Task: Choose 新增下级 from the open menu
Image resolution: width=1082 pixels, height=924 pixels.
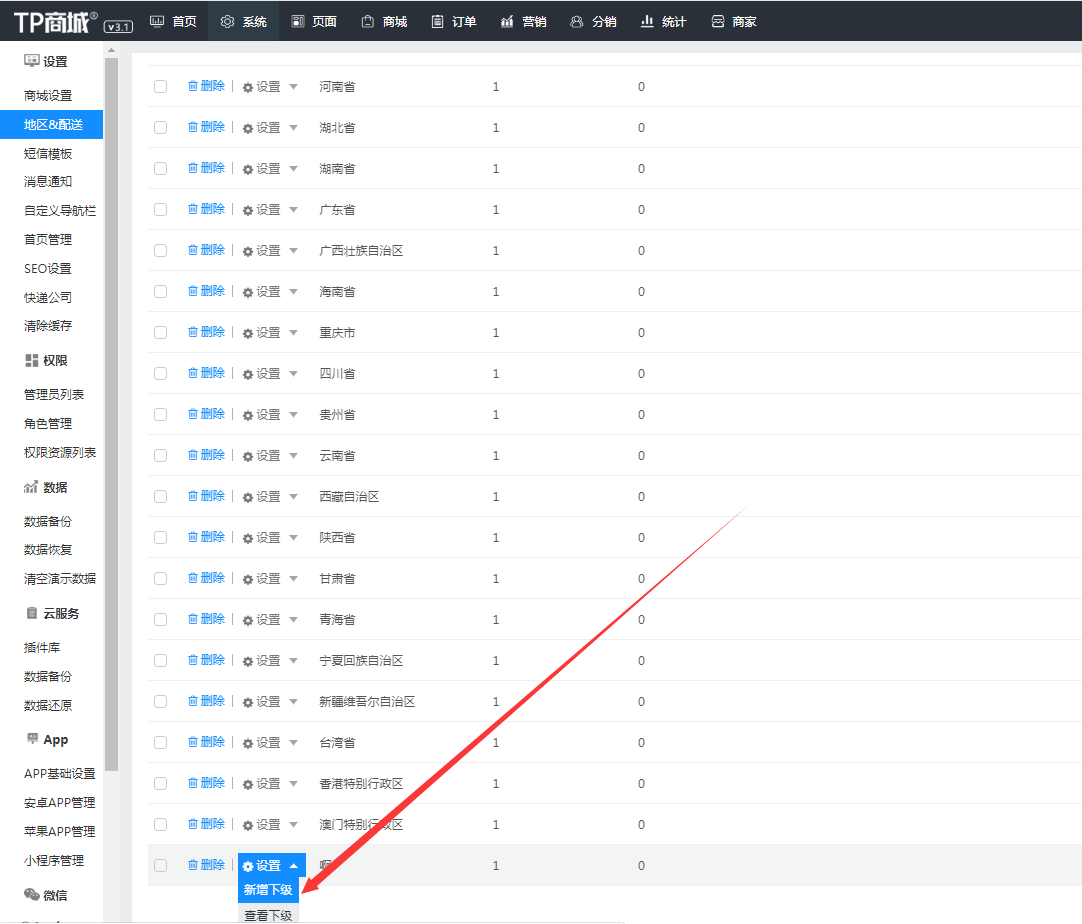Action: point(268,890)
